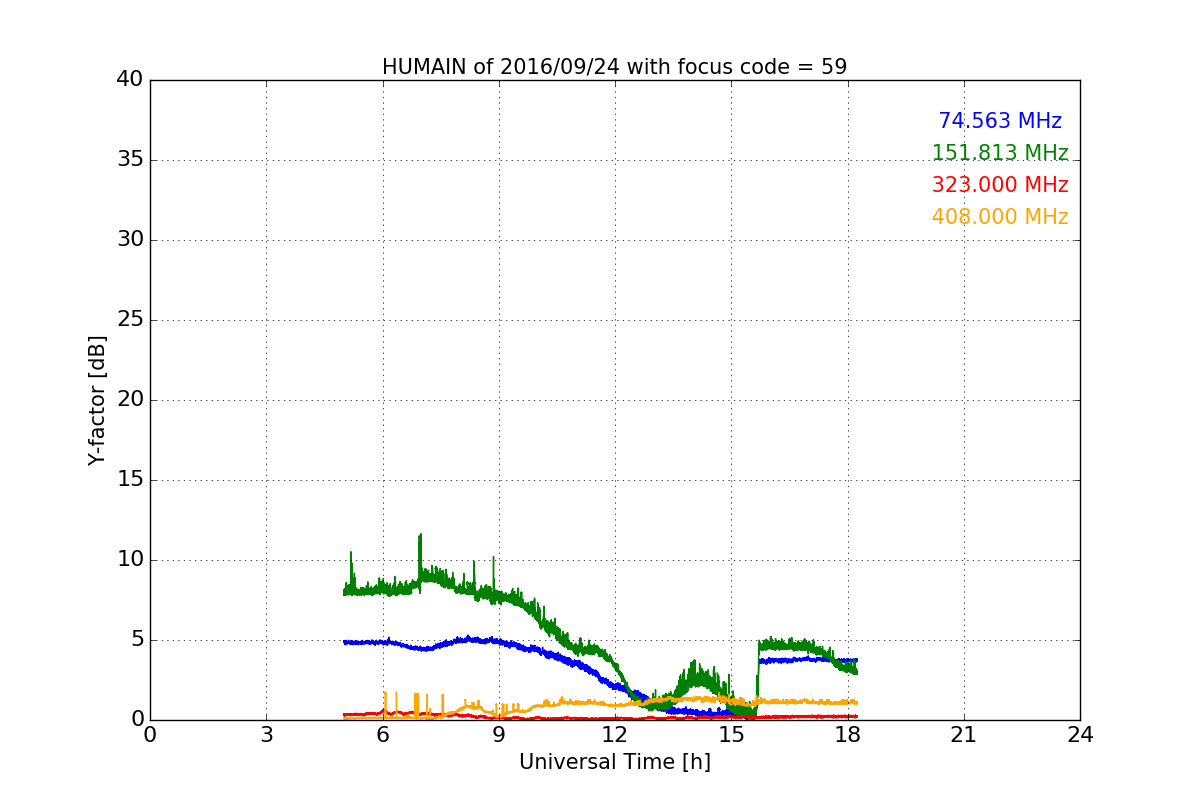Click the y-axis tick label 10
Screen dimensions: 1200x800
point(130,560)
